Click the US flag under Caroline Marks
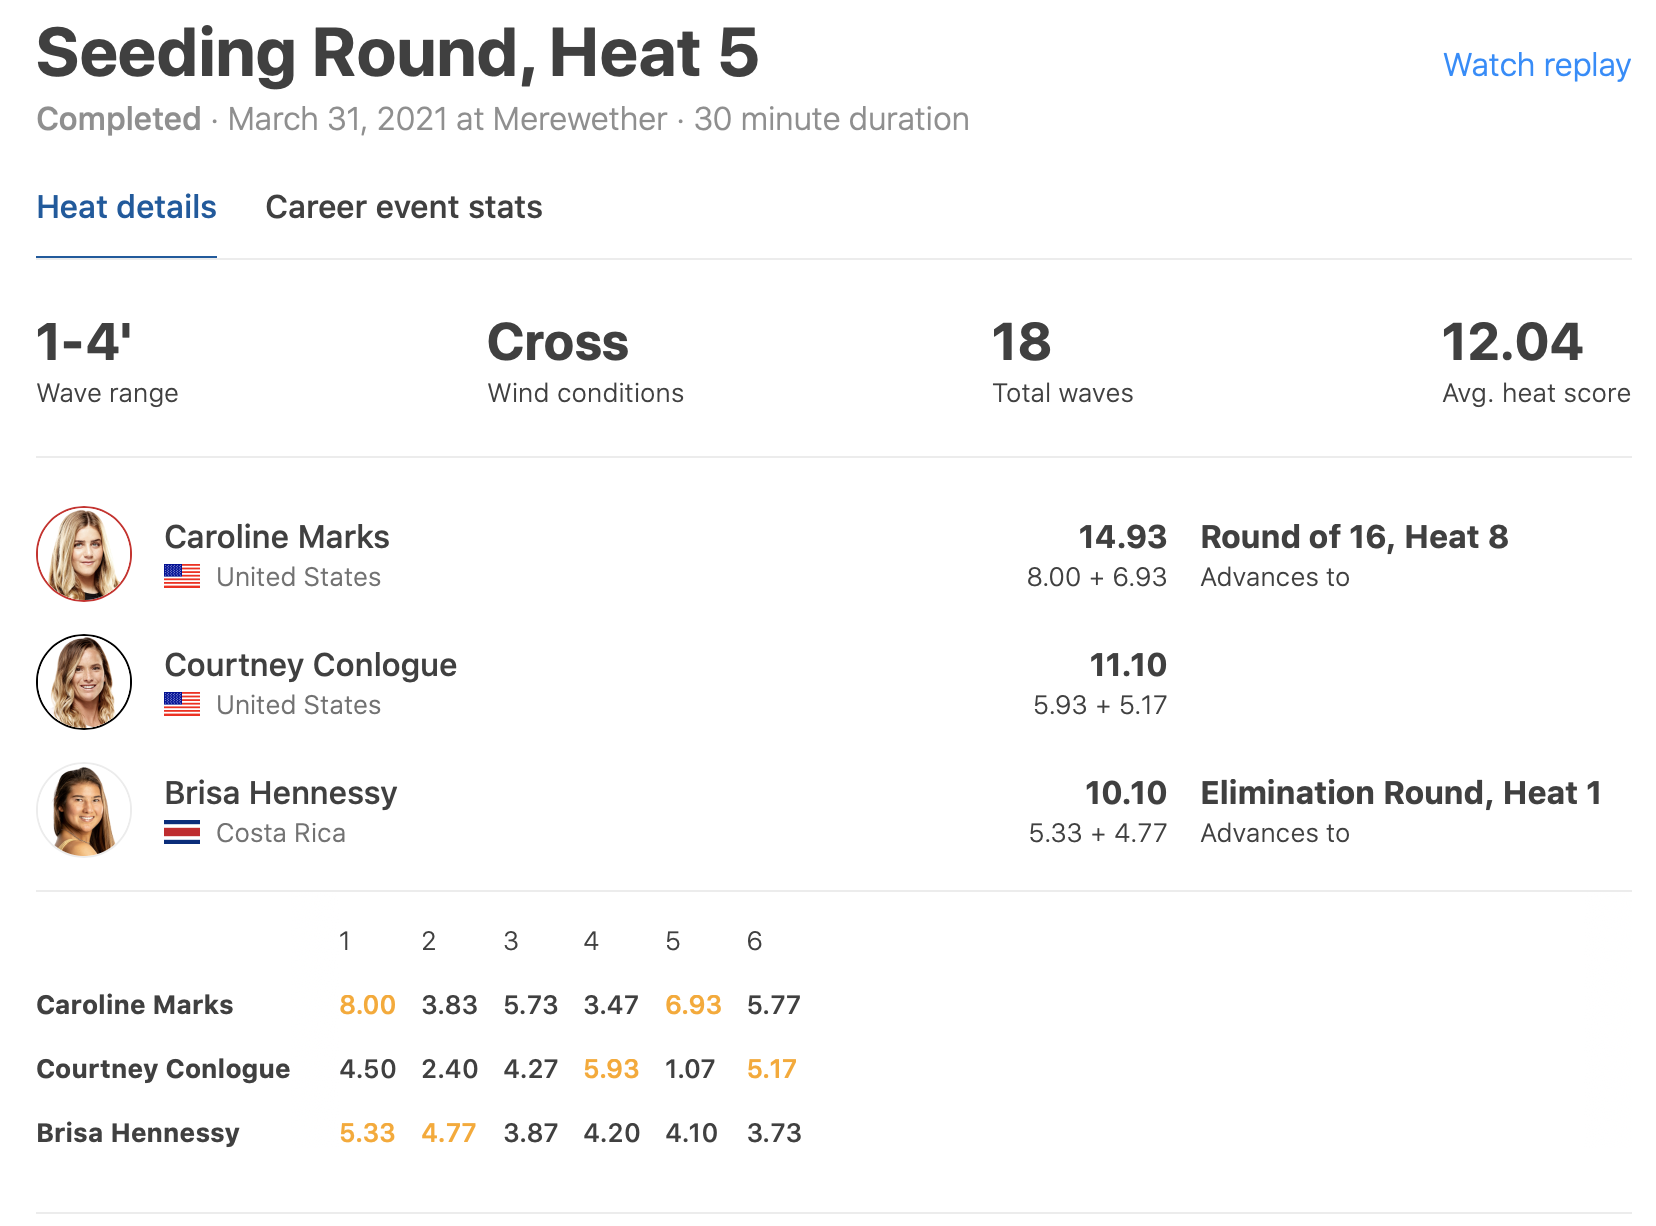1656x1226 pixels. (x=182, y=577)
